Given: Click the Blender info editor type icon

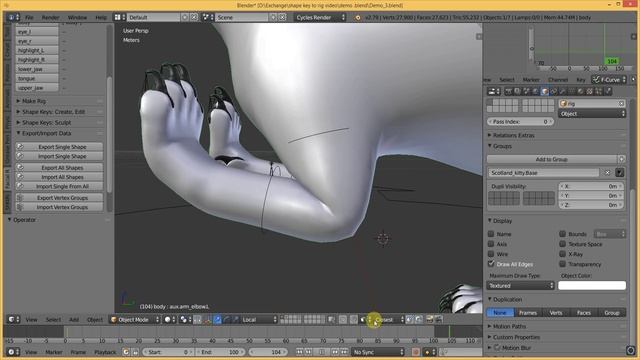Looking at the screenshot, I should [14, 18].
